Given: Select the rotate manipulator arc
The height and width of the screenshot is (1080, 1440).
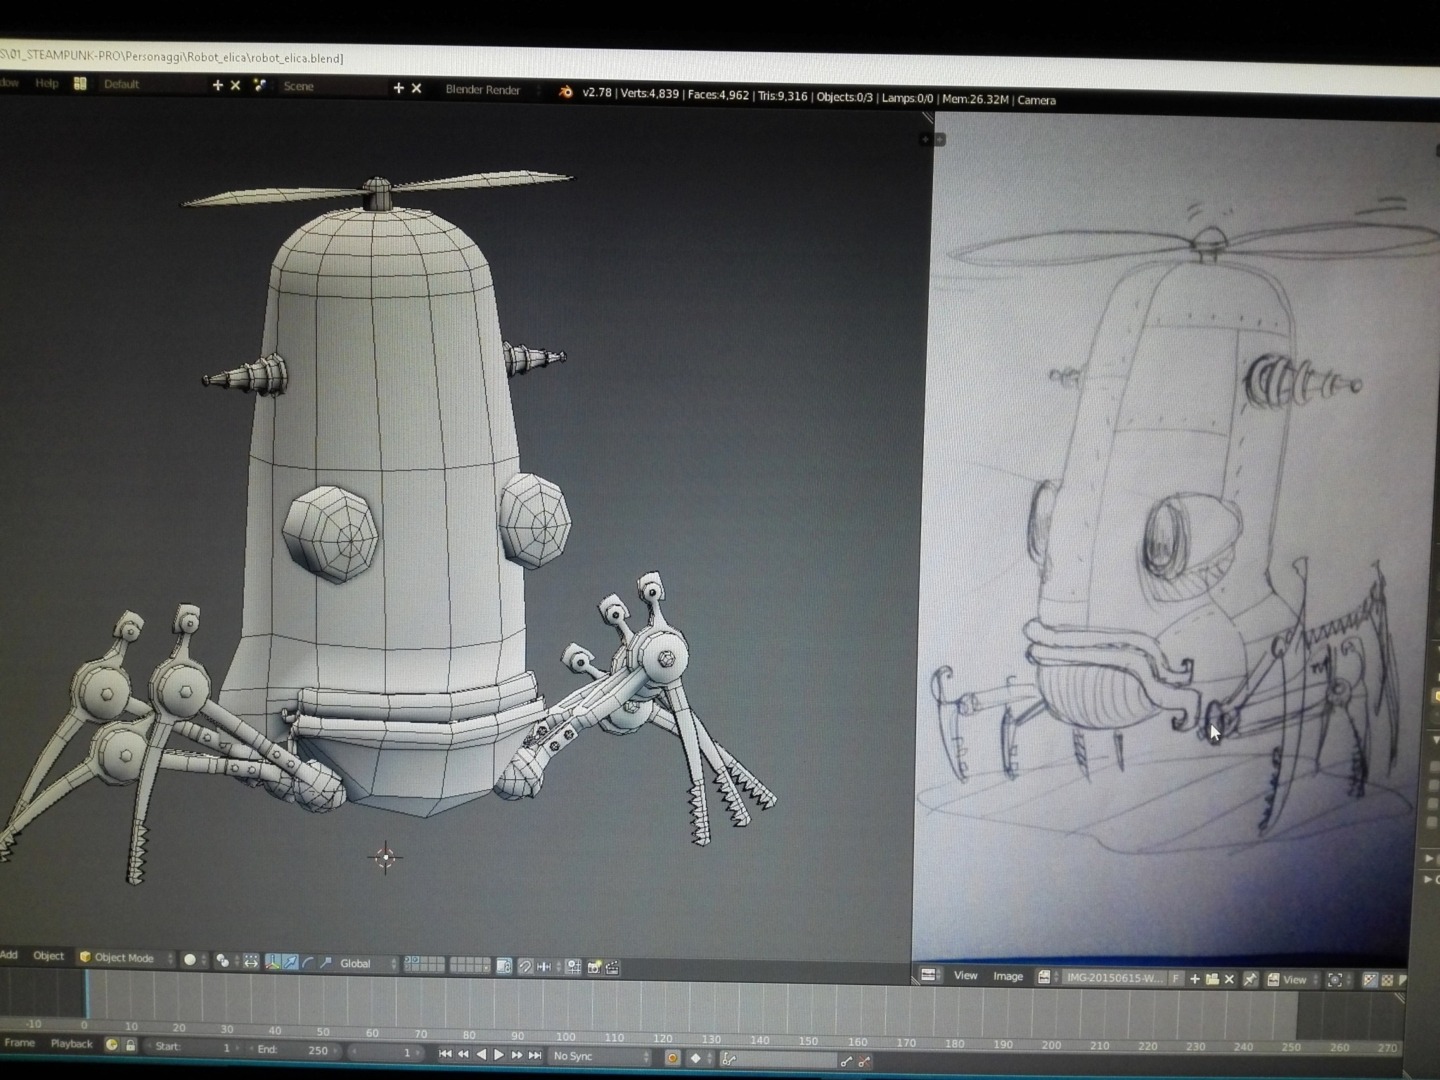Looking at the screenshot, I should point(308,963).
